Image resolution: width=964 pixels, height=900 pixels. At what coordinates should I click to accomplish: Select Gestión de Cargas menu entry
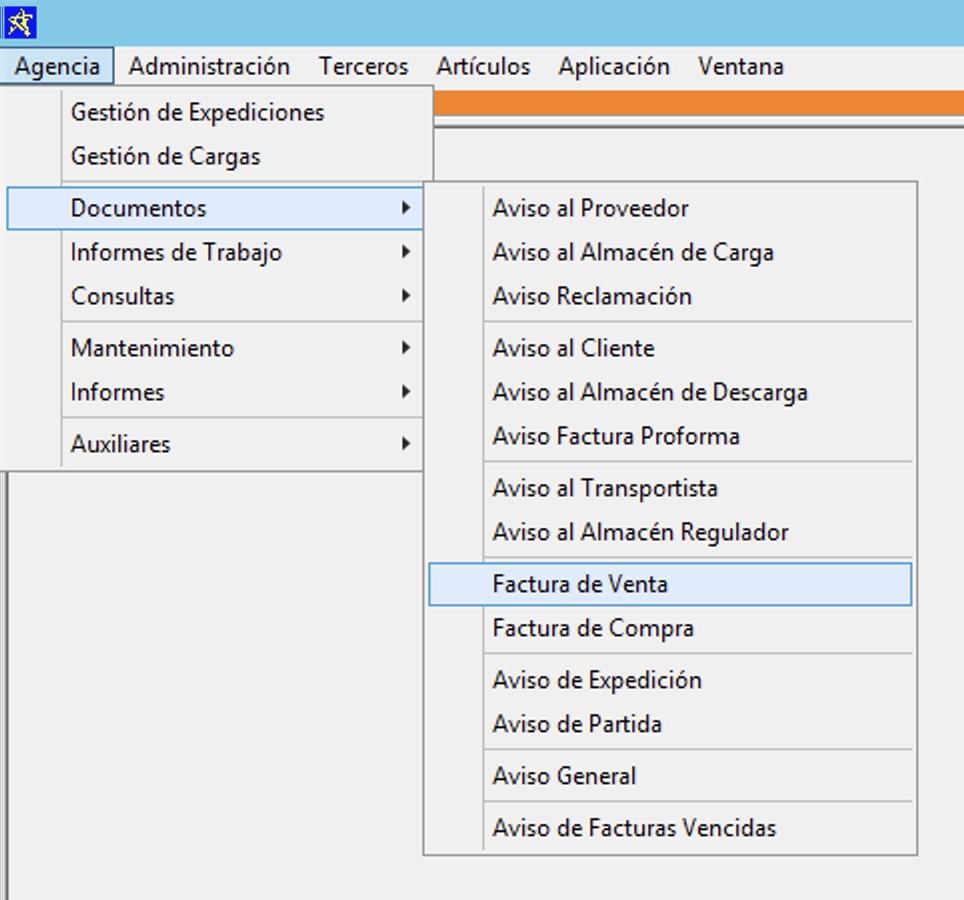coord(165,156)
